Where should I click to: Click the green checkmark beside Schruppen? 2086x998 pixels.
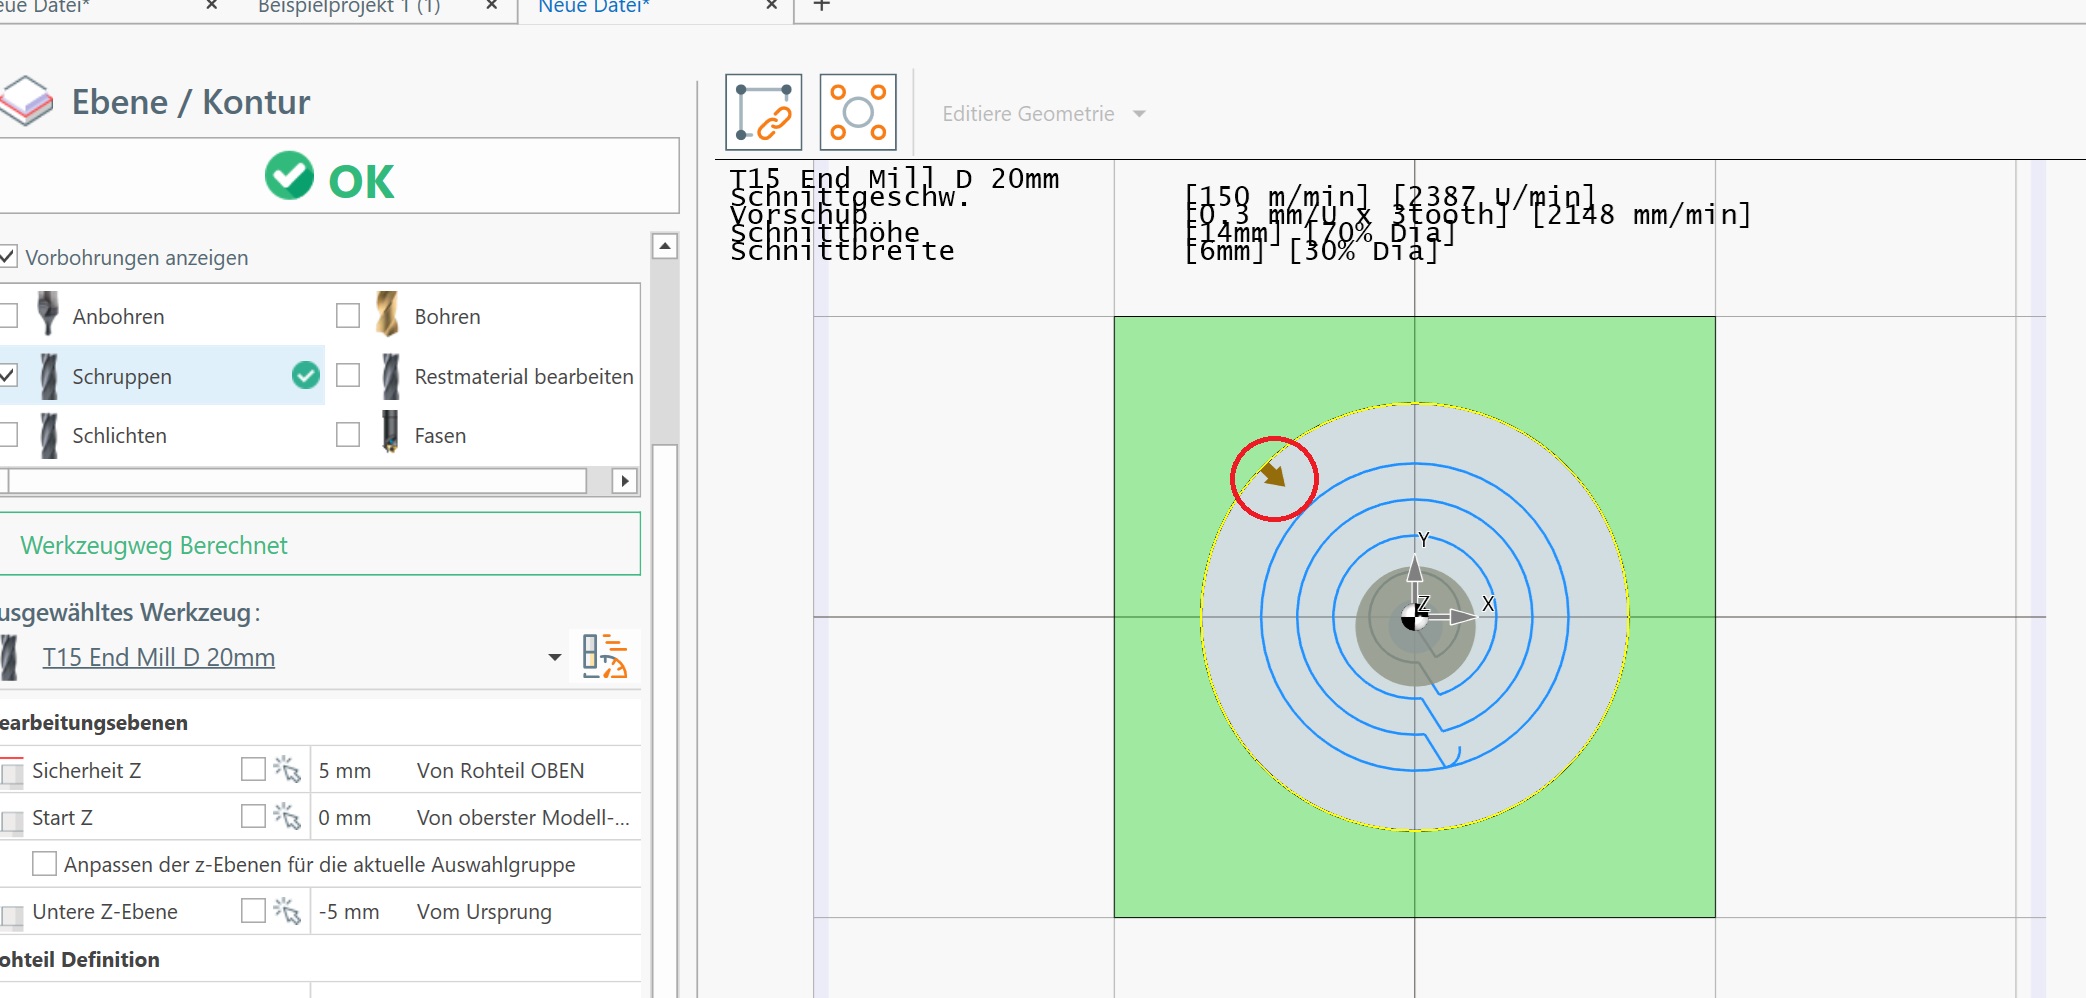click(306, 375)
